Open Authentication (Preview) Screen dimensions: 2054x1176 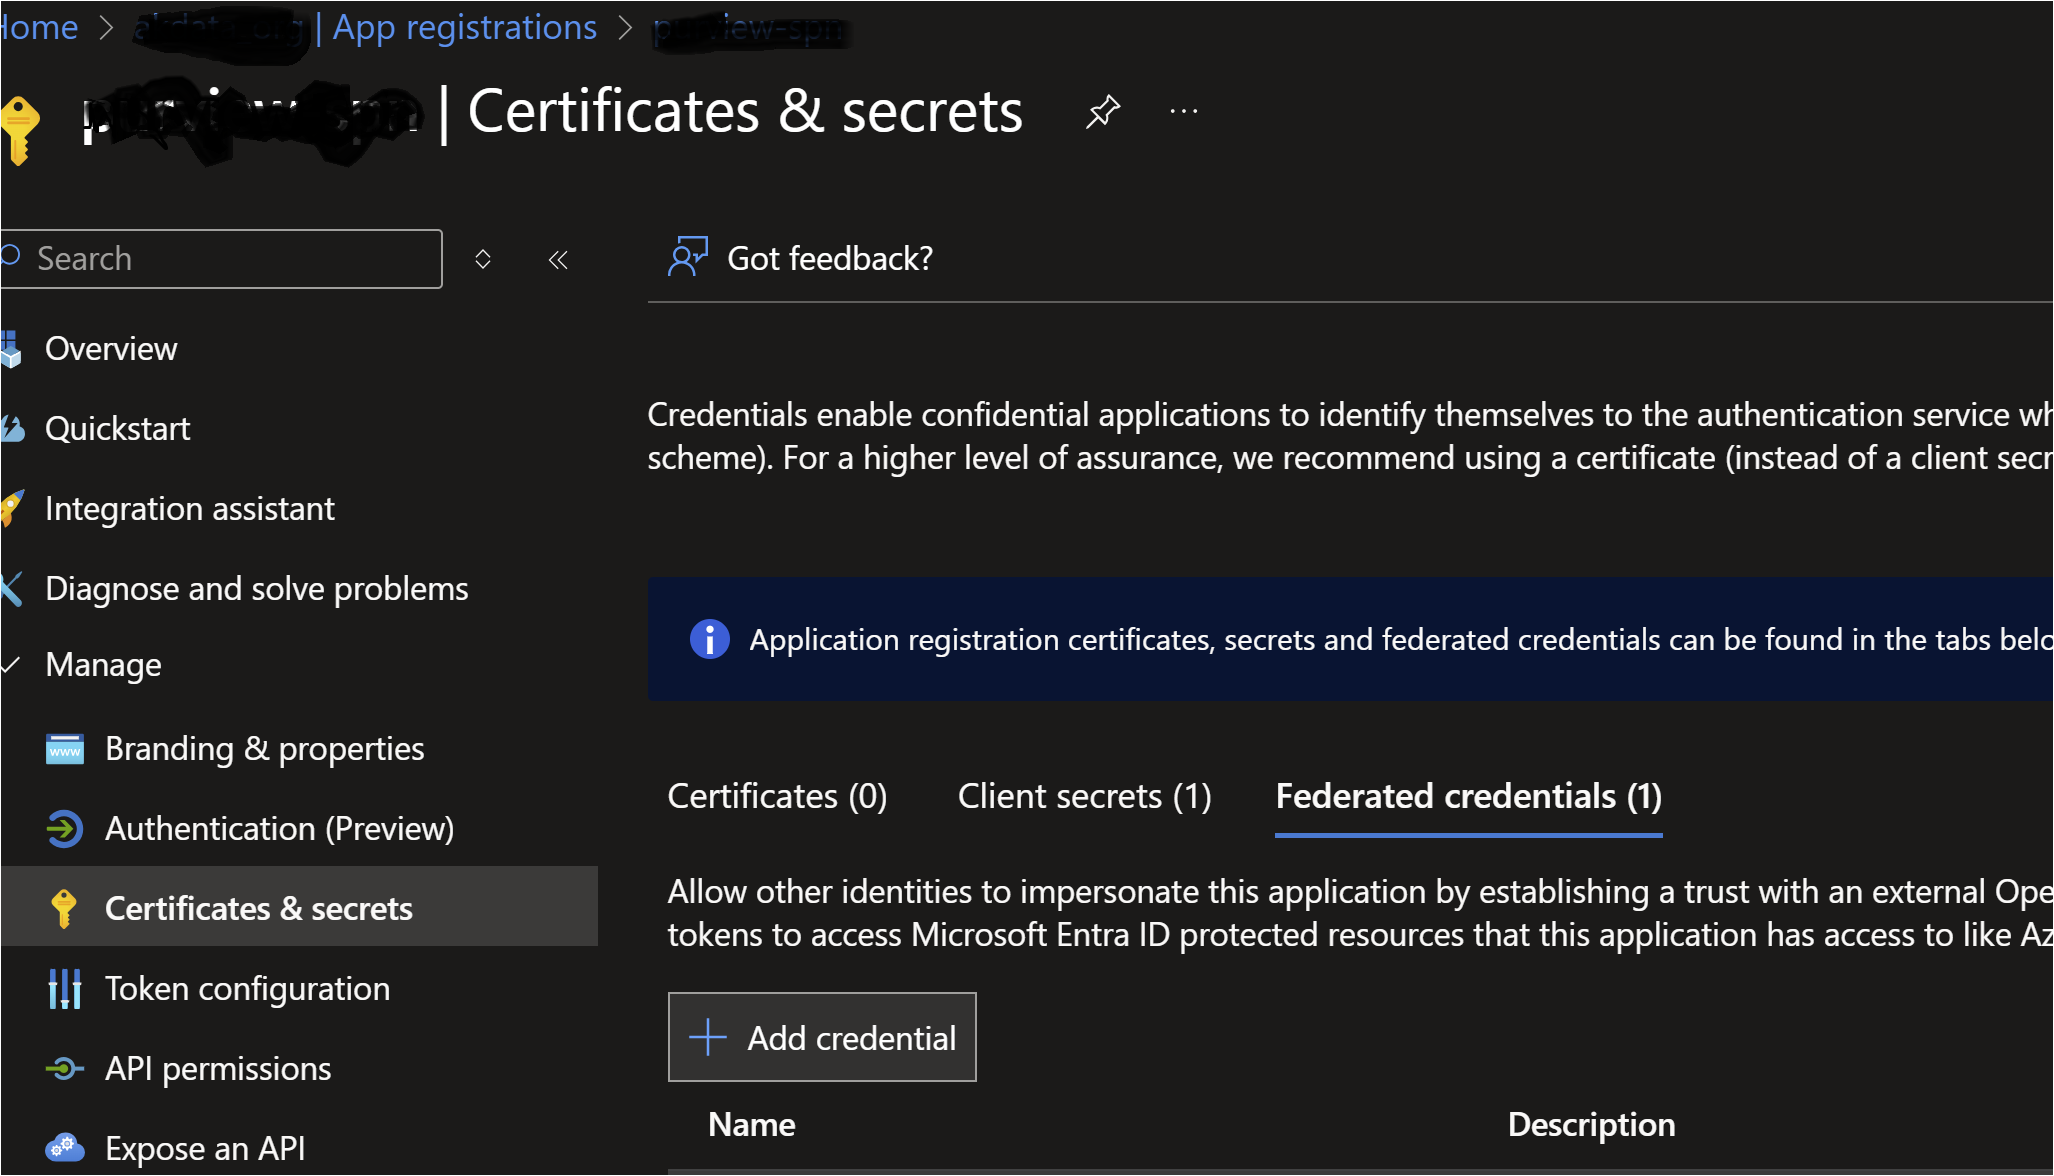[x=280, y=828]
